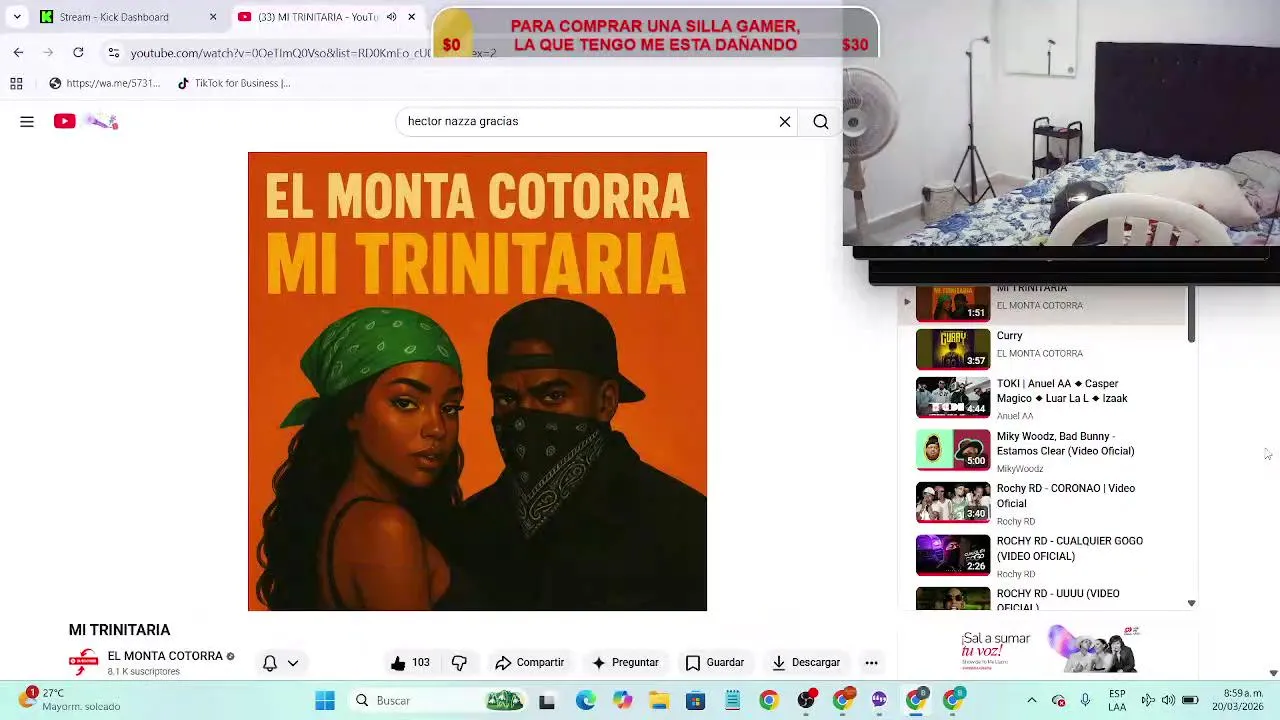The height and width of the screenshot is (720, 1280).
Task: Open EL MONTA COTORRA channel avatar
Action: coord(83,663)
